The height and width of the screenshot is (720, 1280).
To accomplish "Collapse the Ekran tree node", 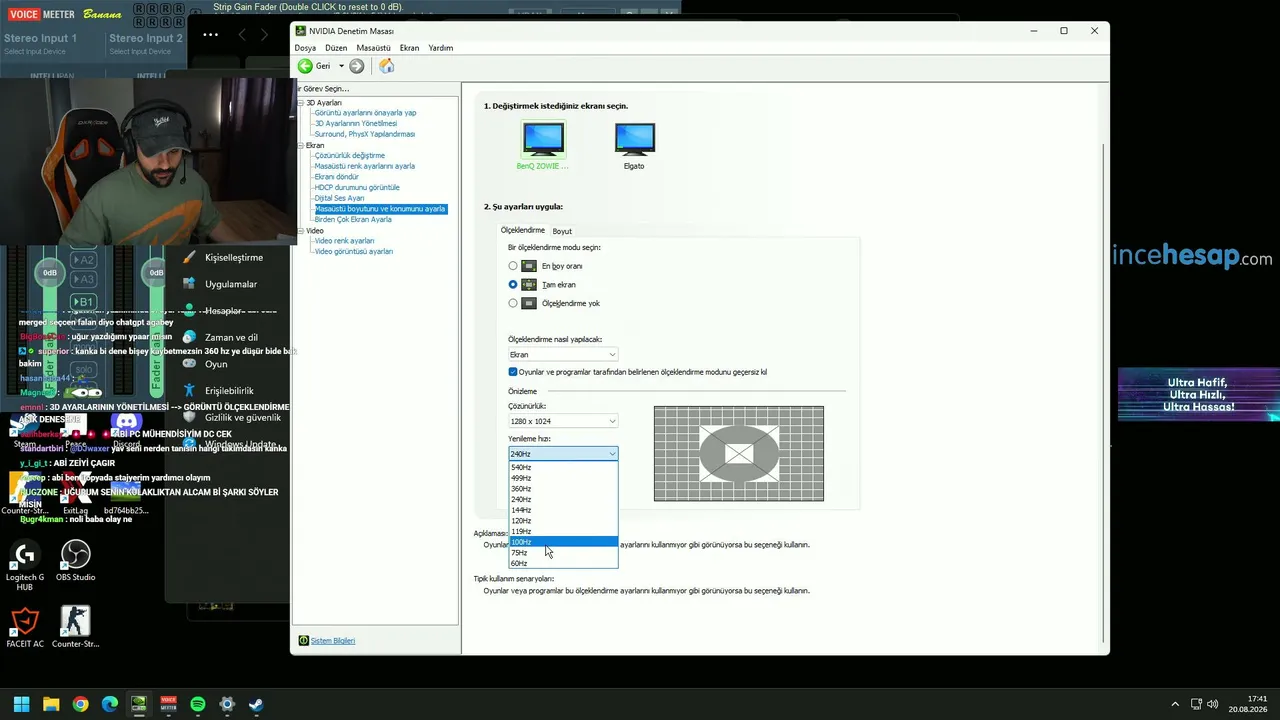I will [300, 145].
